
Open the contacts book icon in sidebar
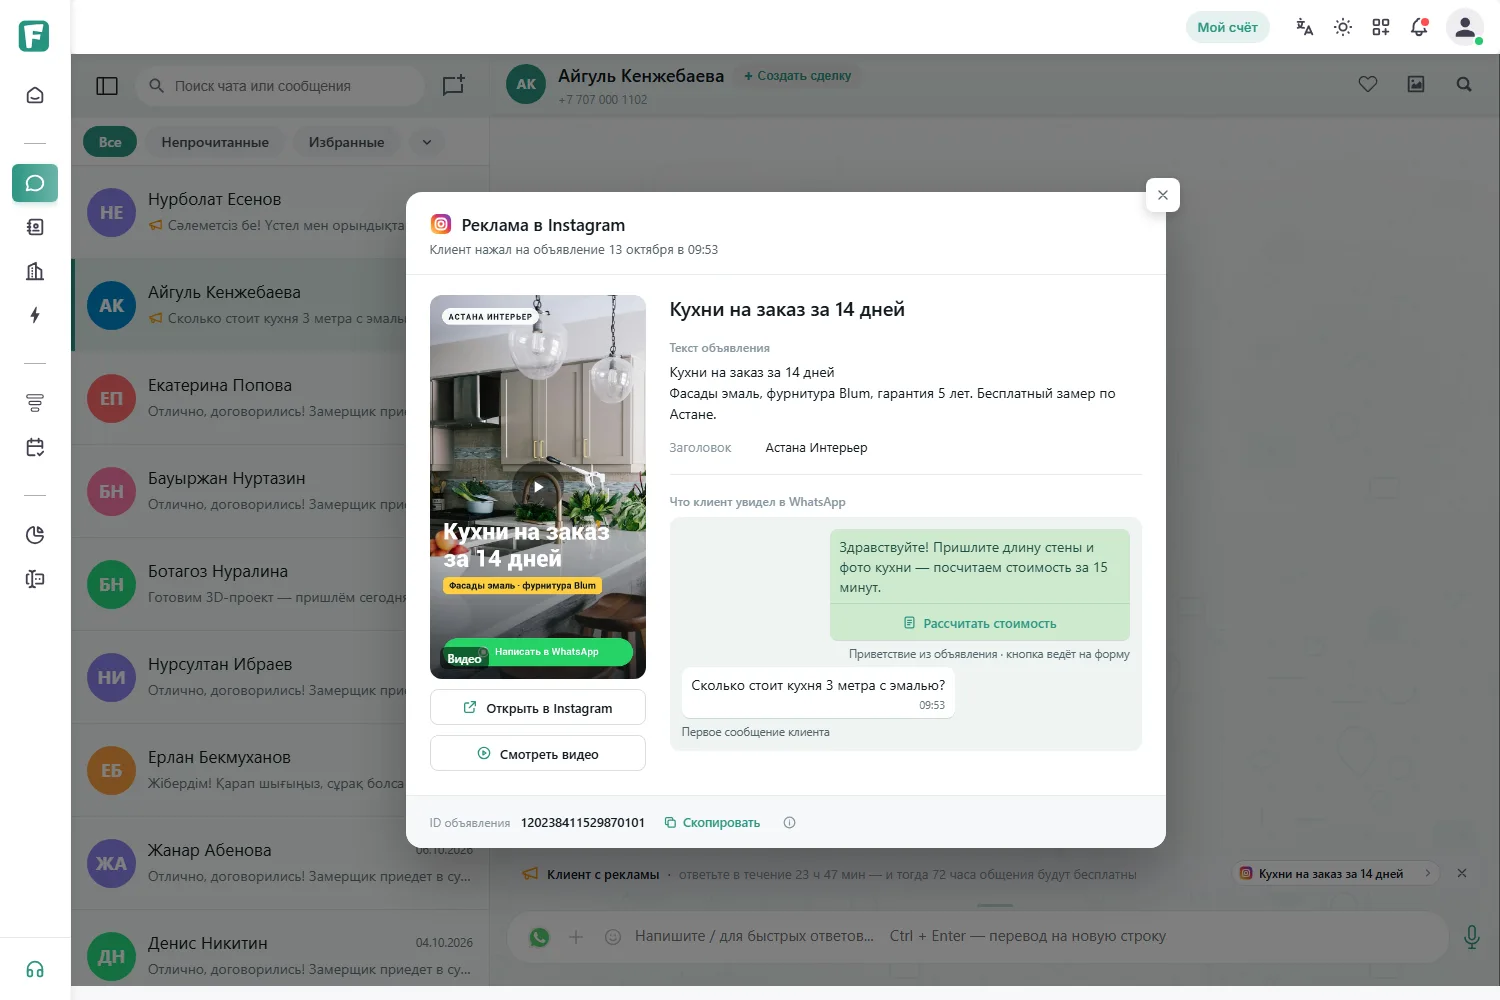click(x=35, y=227)
